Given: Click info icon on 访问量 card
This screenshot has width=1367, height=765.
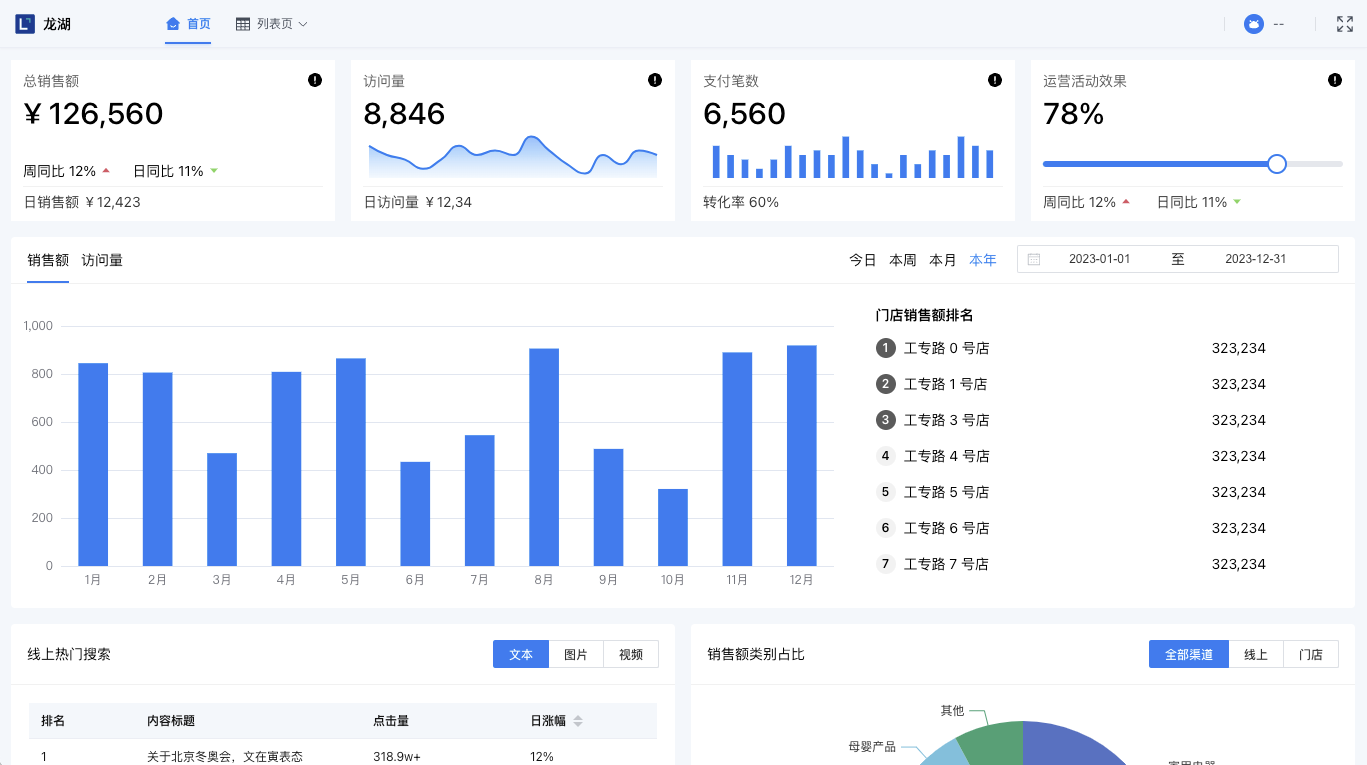Looking at the screenshot, I should [x=655, y=80].
